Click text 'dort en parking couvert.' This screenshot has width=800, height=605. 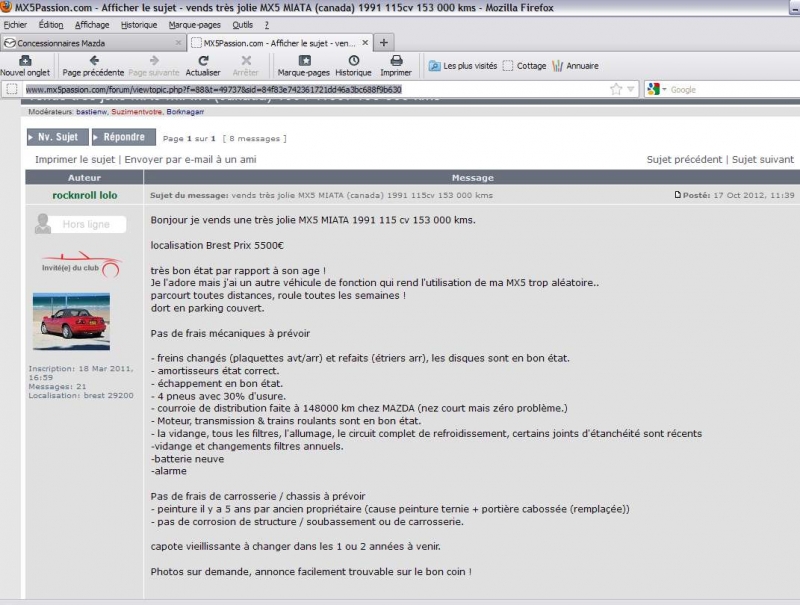coord(207,308)
